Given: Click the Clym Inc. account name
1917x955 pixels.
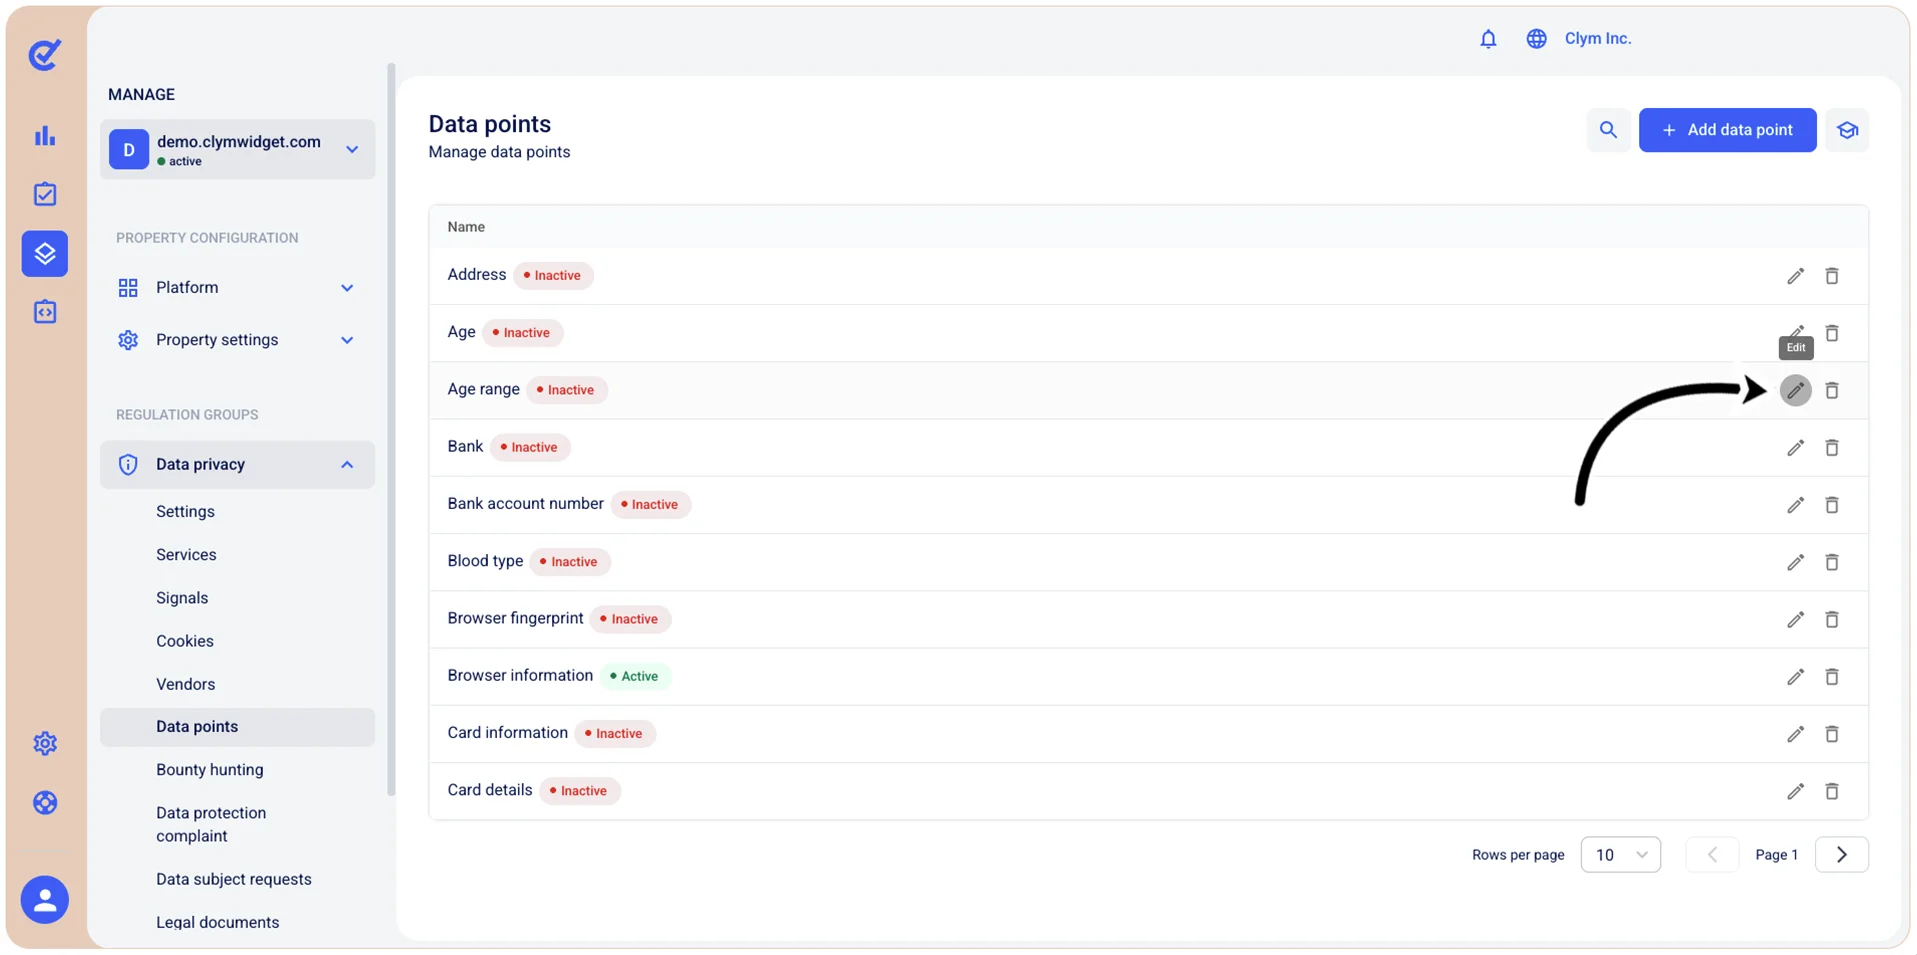Looking at the screenshot, I should point(1598,39).
